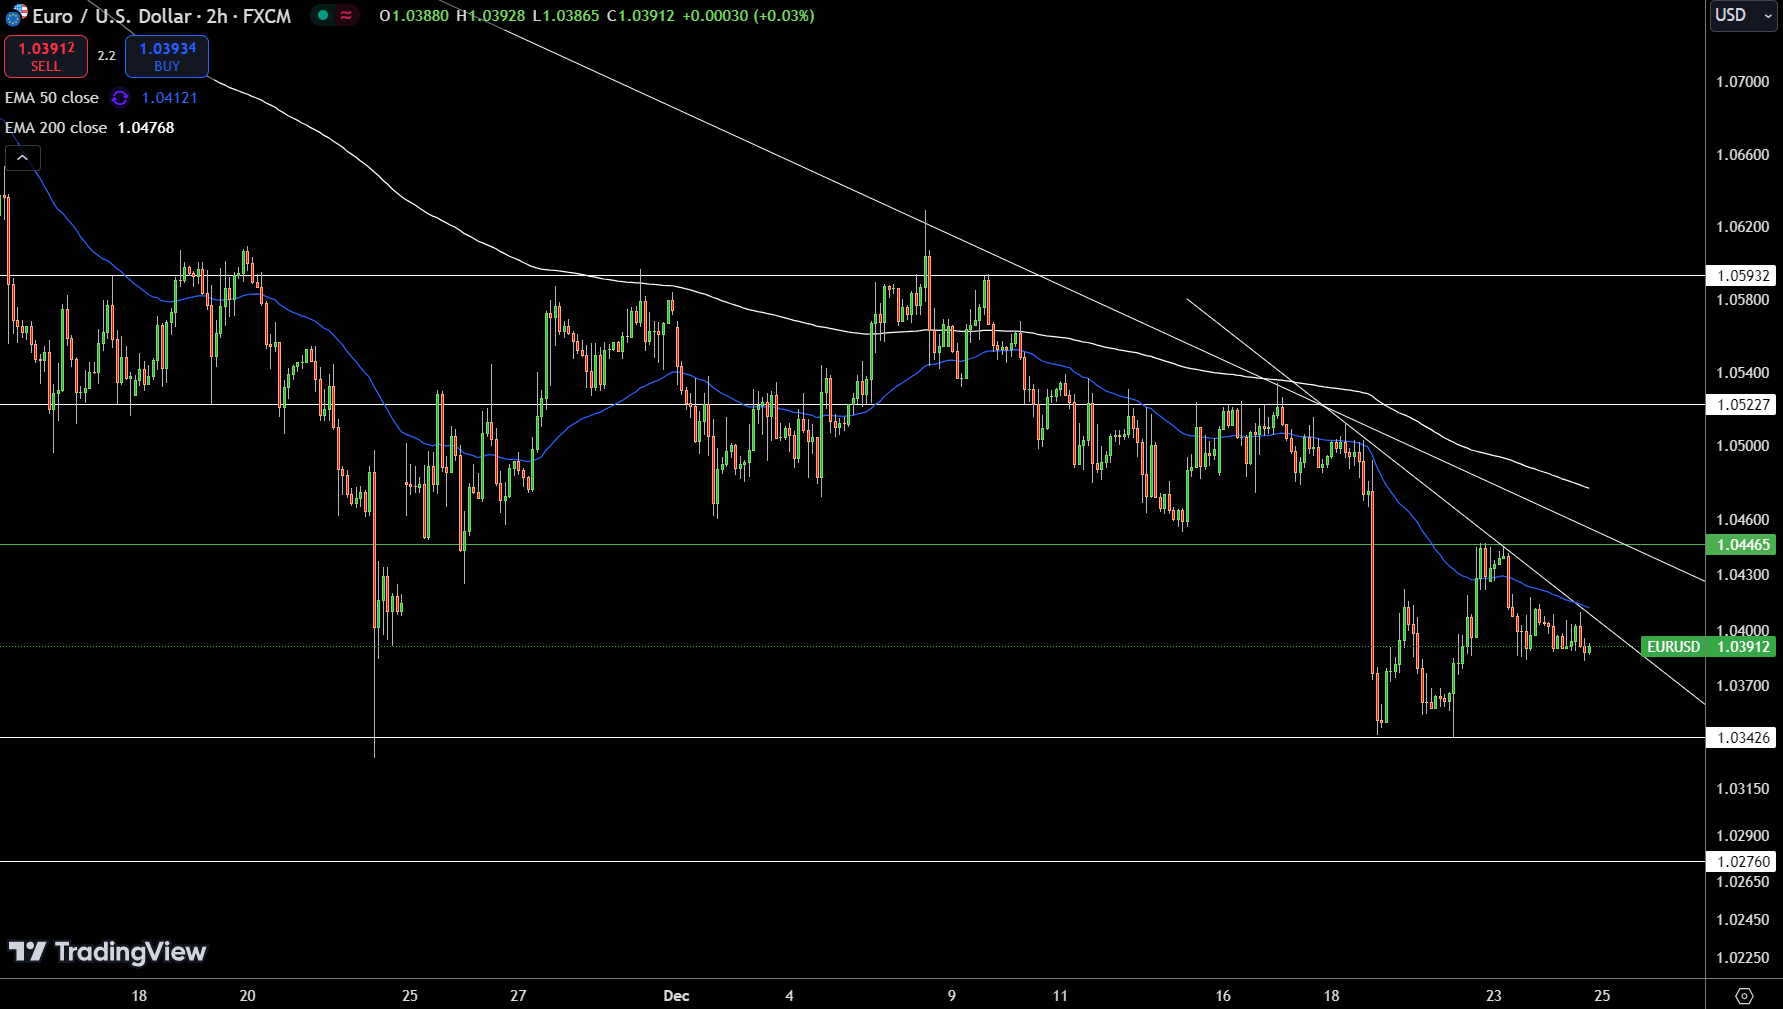Click the 23 date on time axis
1783x1009 pixels.
pos(1493,996)
